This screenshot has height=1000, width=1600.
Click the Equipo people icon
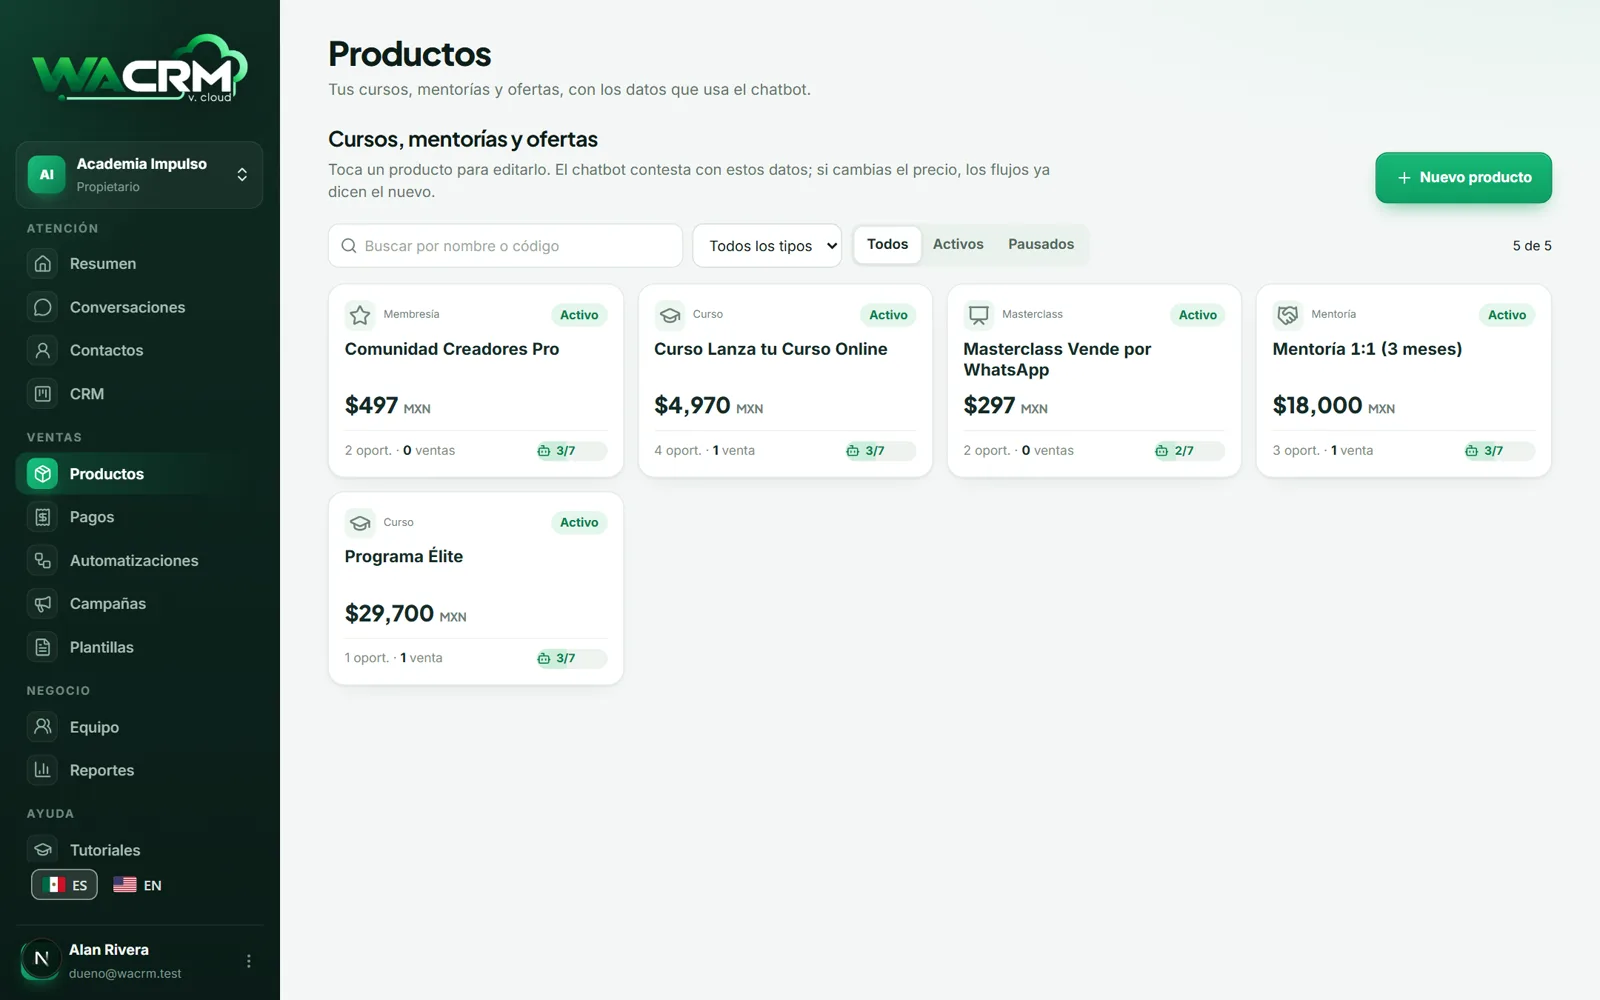point(43,727)
